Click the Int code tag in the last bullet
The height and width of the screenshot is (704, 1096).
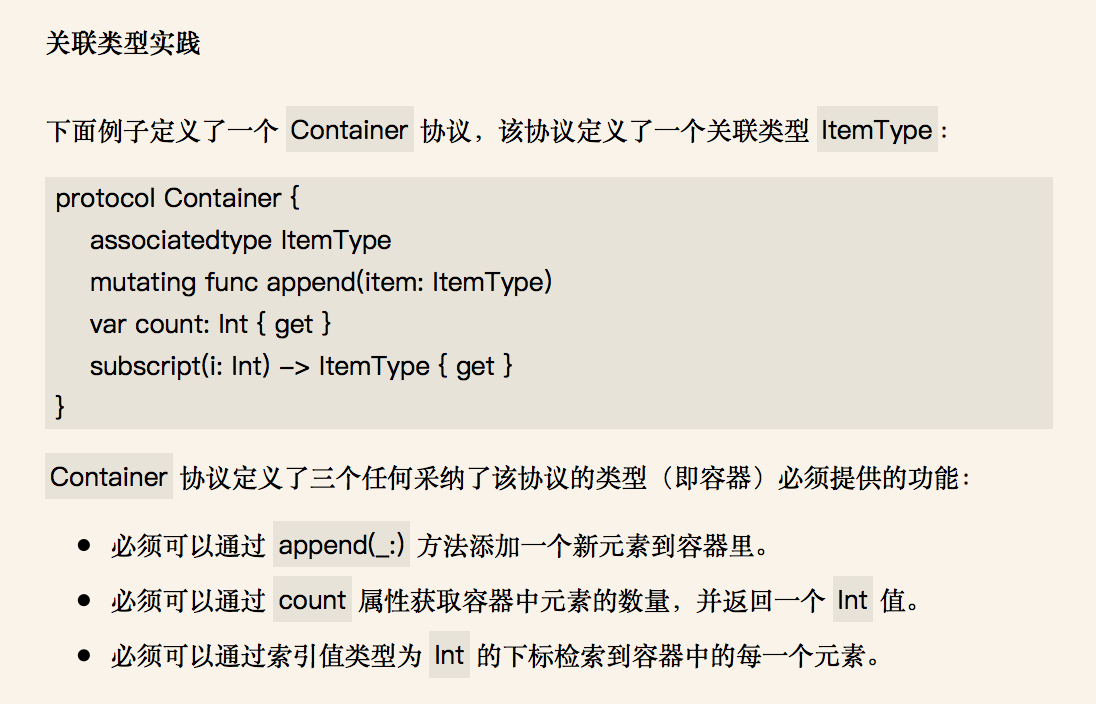click(x=449, y=655)
